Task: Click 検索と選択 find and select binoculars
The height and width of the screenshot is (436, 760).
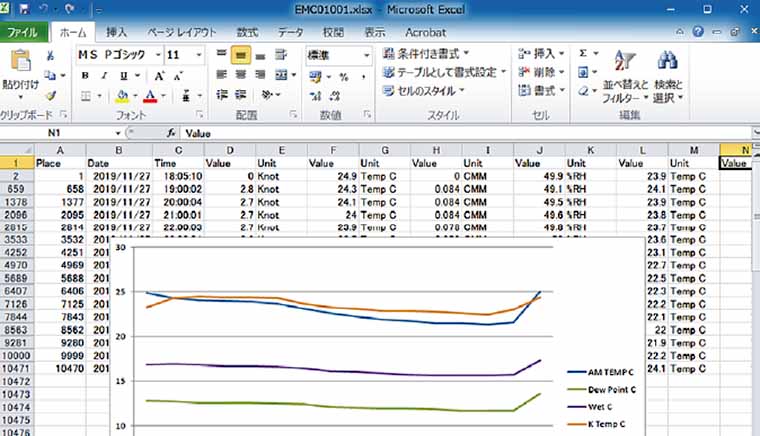Action: pos(668,77)
